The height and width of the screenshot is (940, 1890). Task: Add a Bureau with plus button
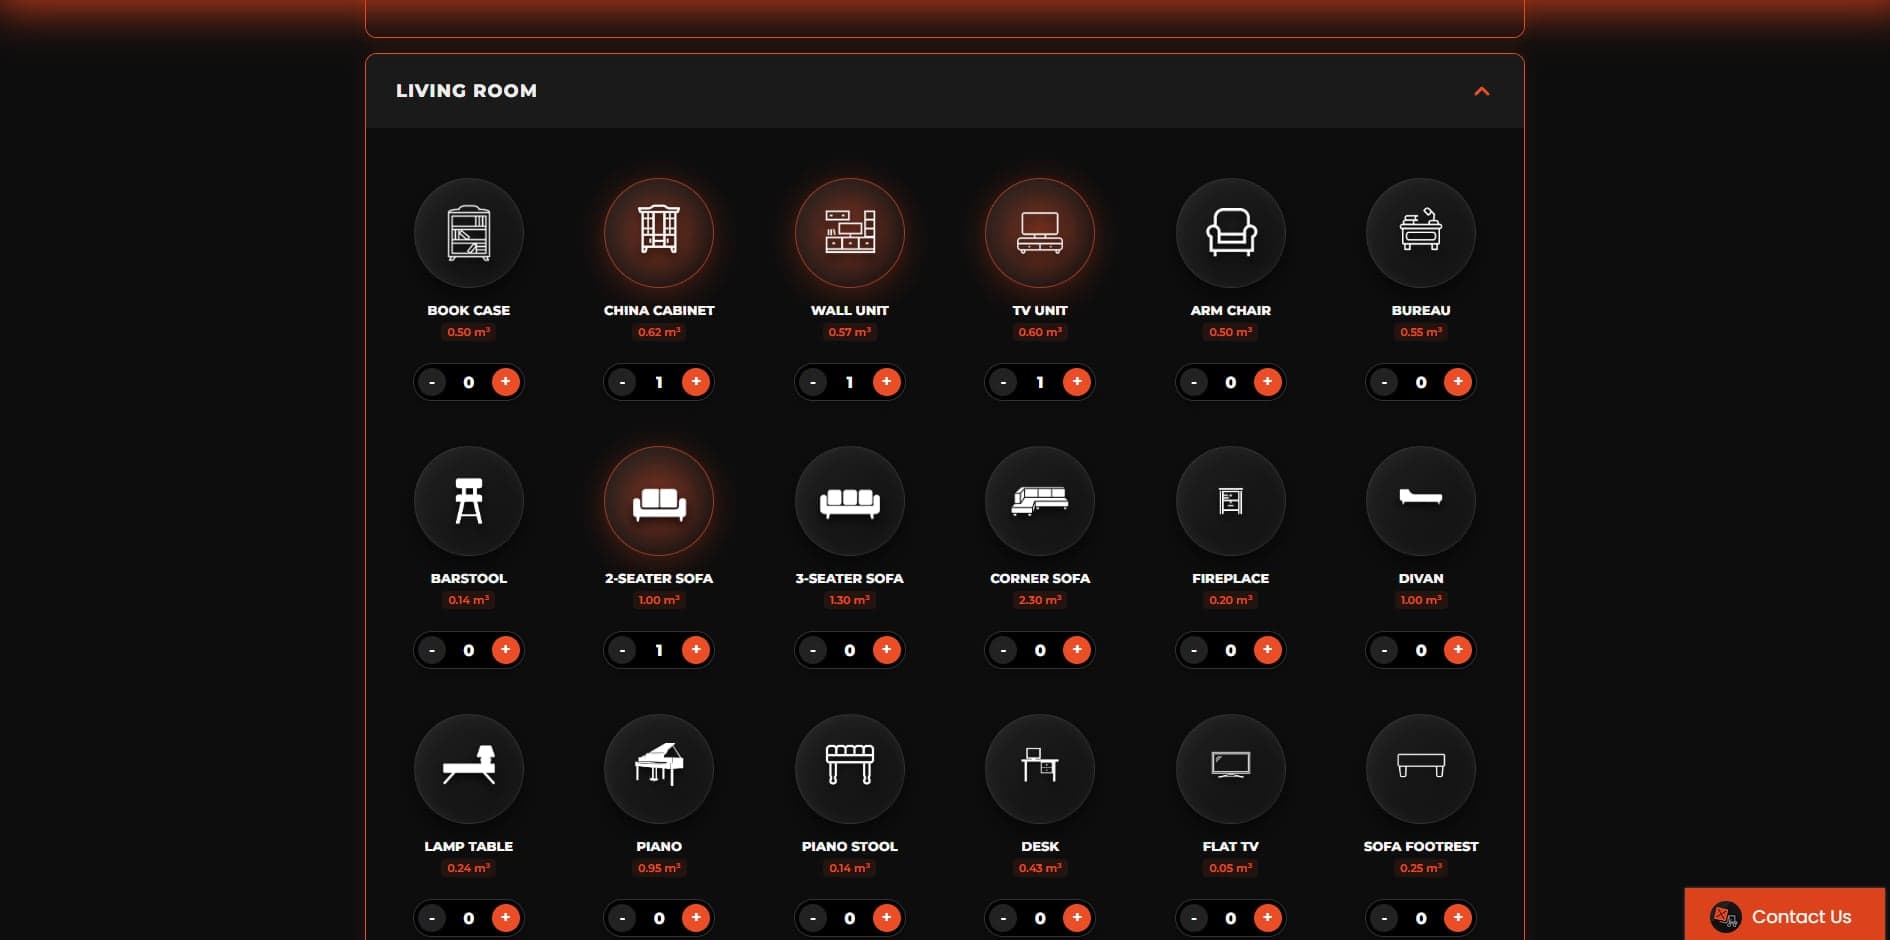pyautogui.click(x=1458, y=382)
